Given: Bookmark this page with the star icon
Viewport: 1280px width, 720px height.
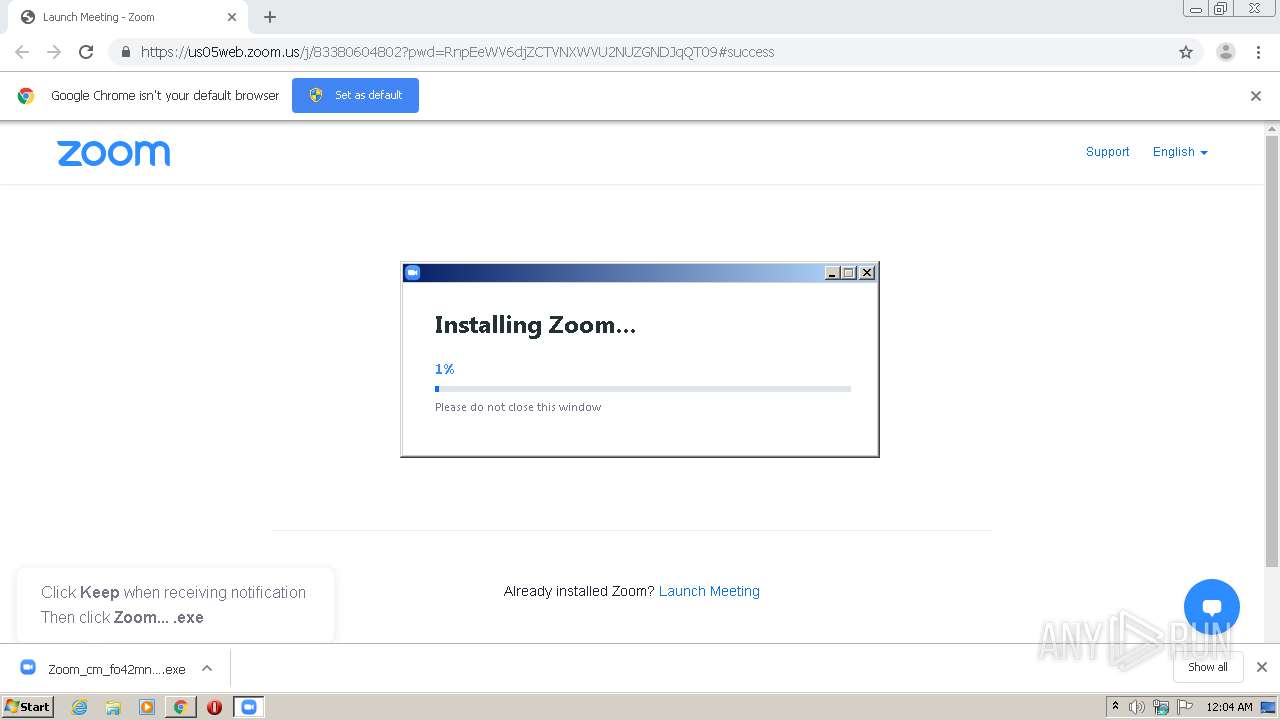Looking at the screenshot, I should tap(1186, 52).
